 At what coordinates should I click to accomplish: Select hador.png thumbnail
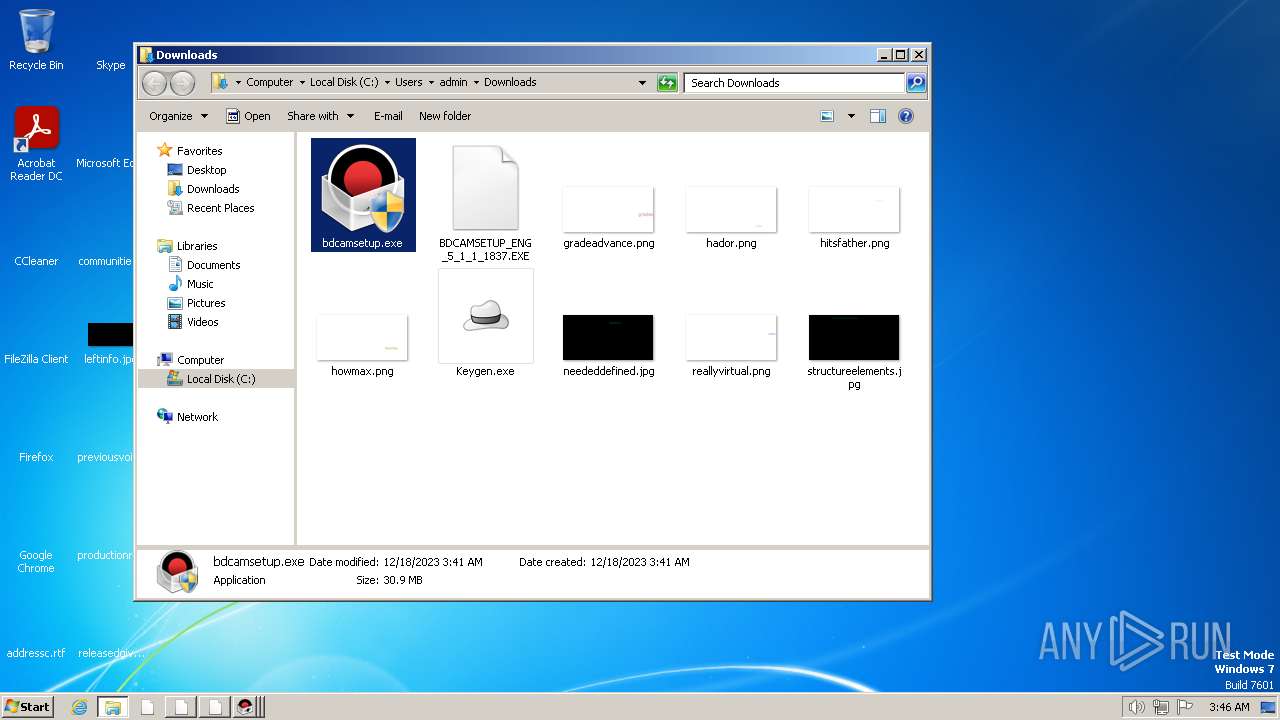coord(731,209)
